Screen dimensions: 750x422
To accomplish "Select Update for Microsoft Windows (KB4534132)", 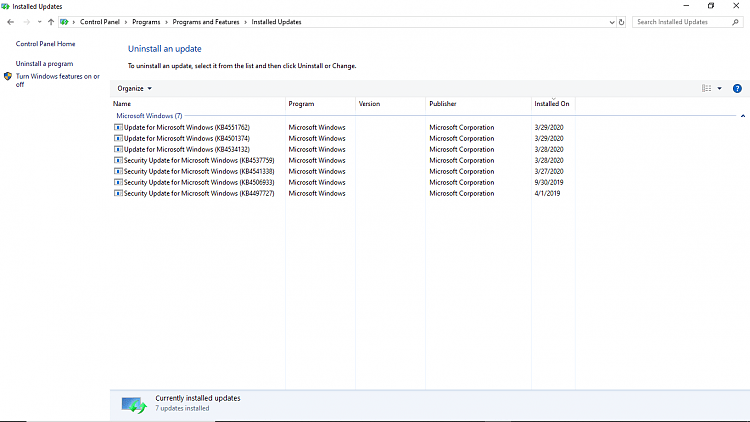I will click(x=187, y=149).
